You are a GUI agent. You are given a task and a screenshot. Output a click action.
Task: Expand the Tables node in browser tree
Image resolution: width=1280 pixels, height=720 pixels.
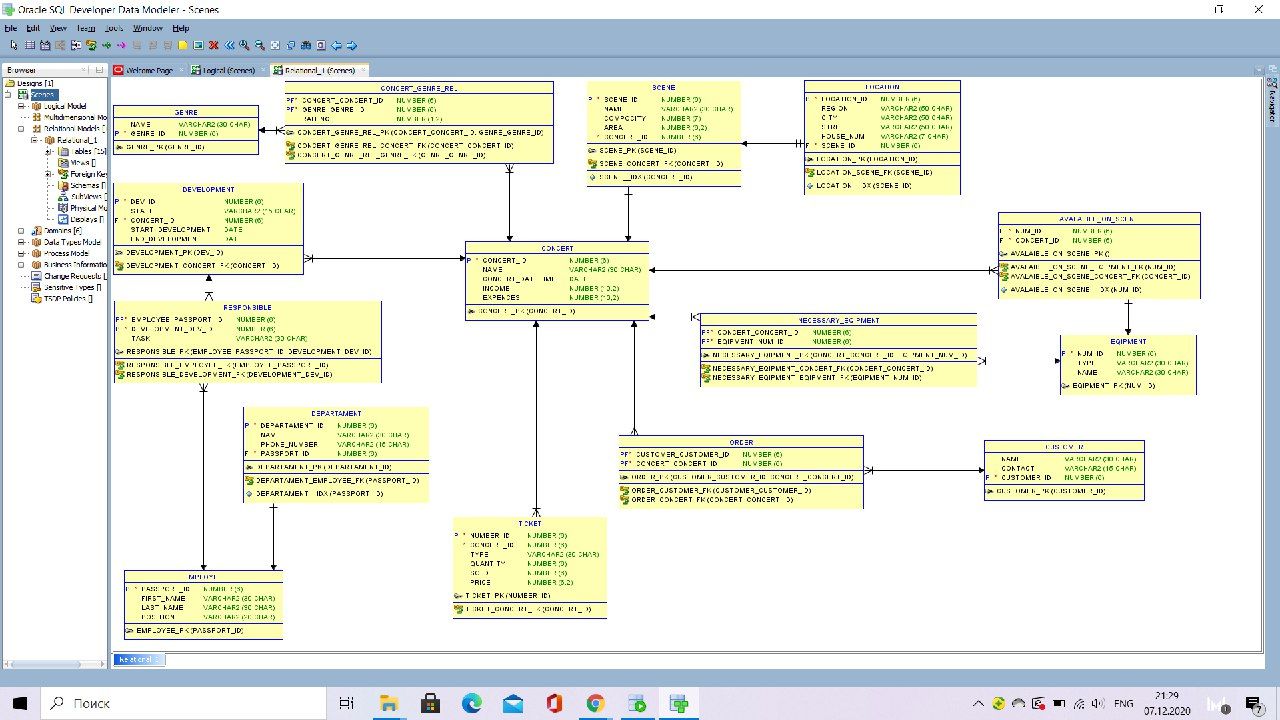46,151
